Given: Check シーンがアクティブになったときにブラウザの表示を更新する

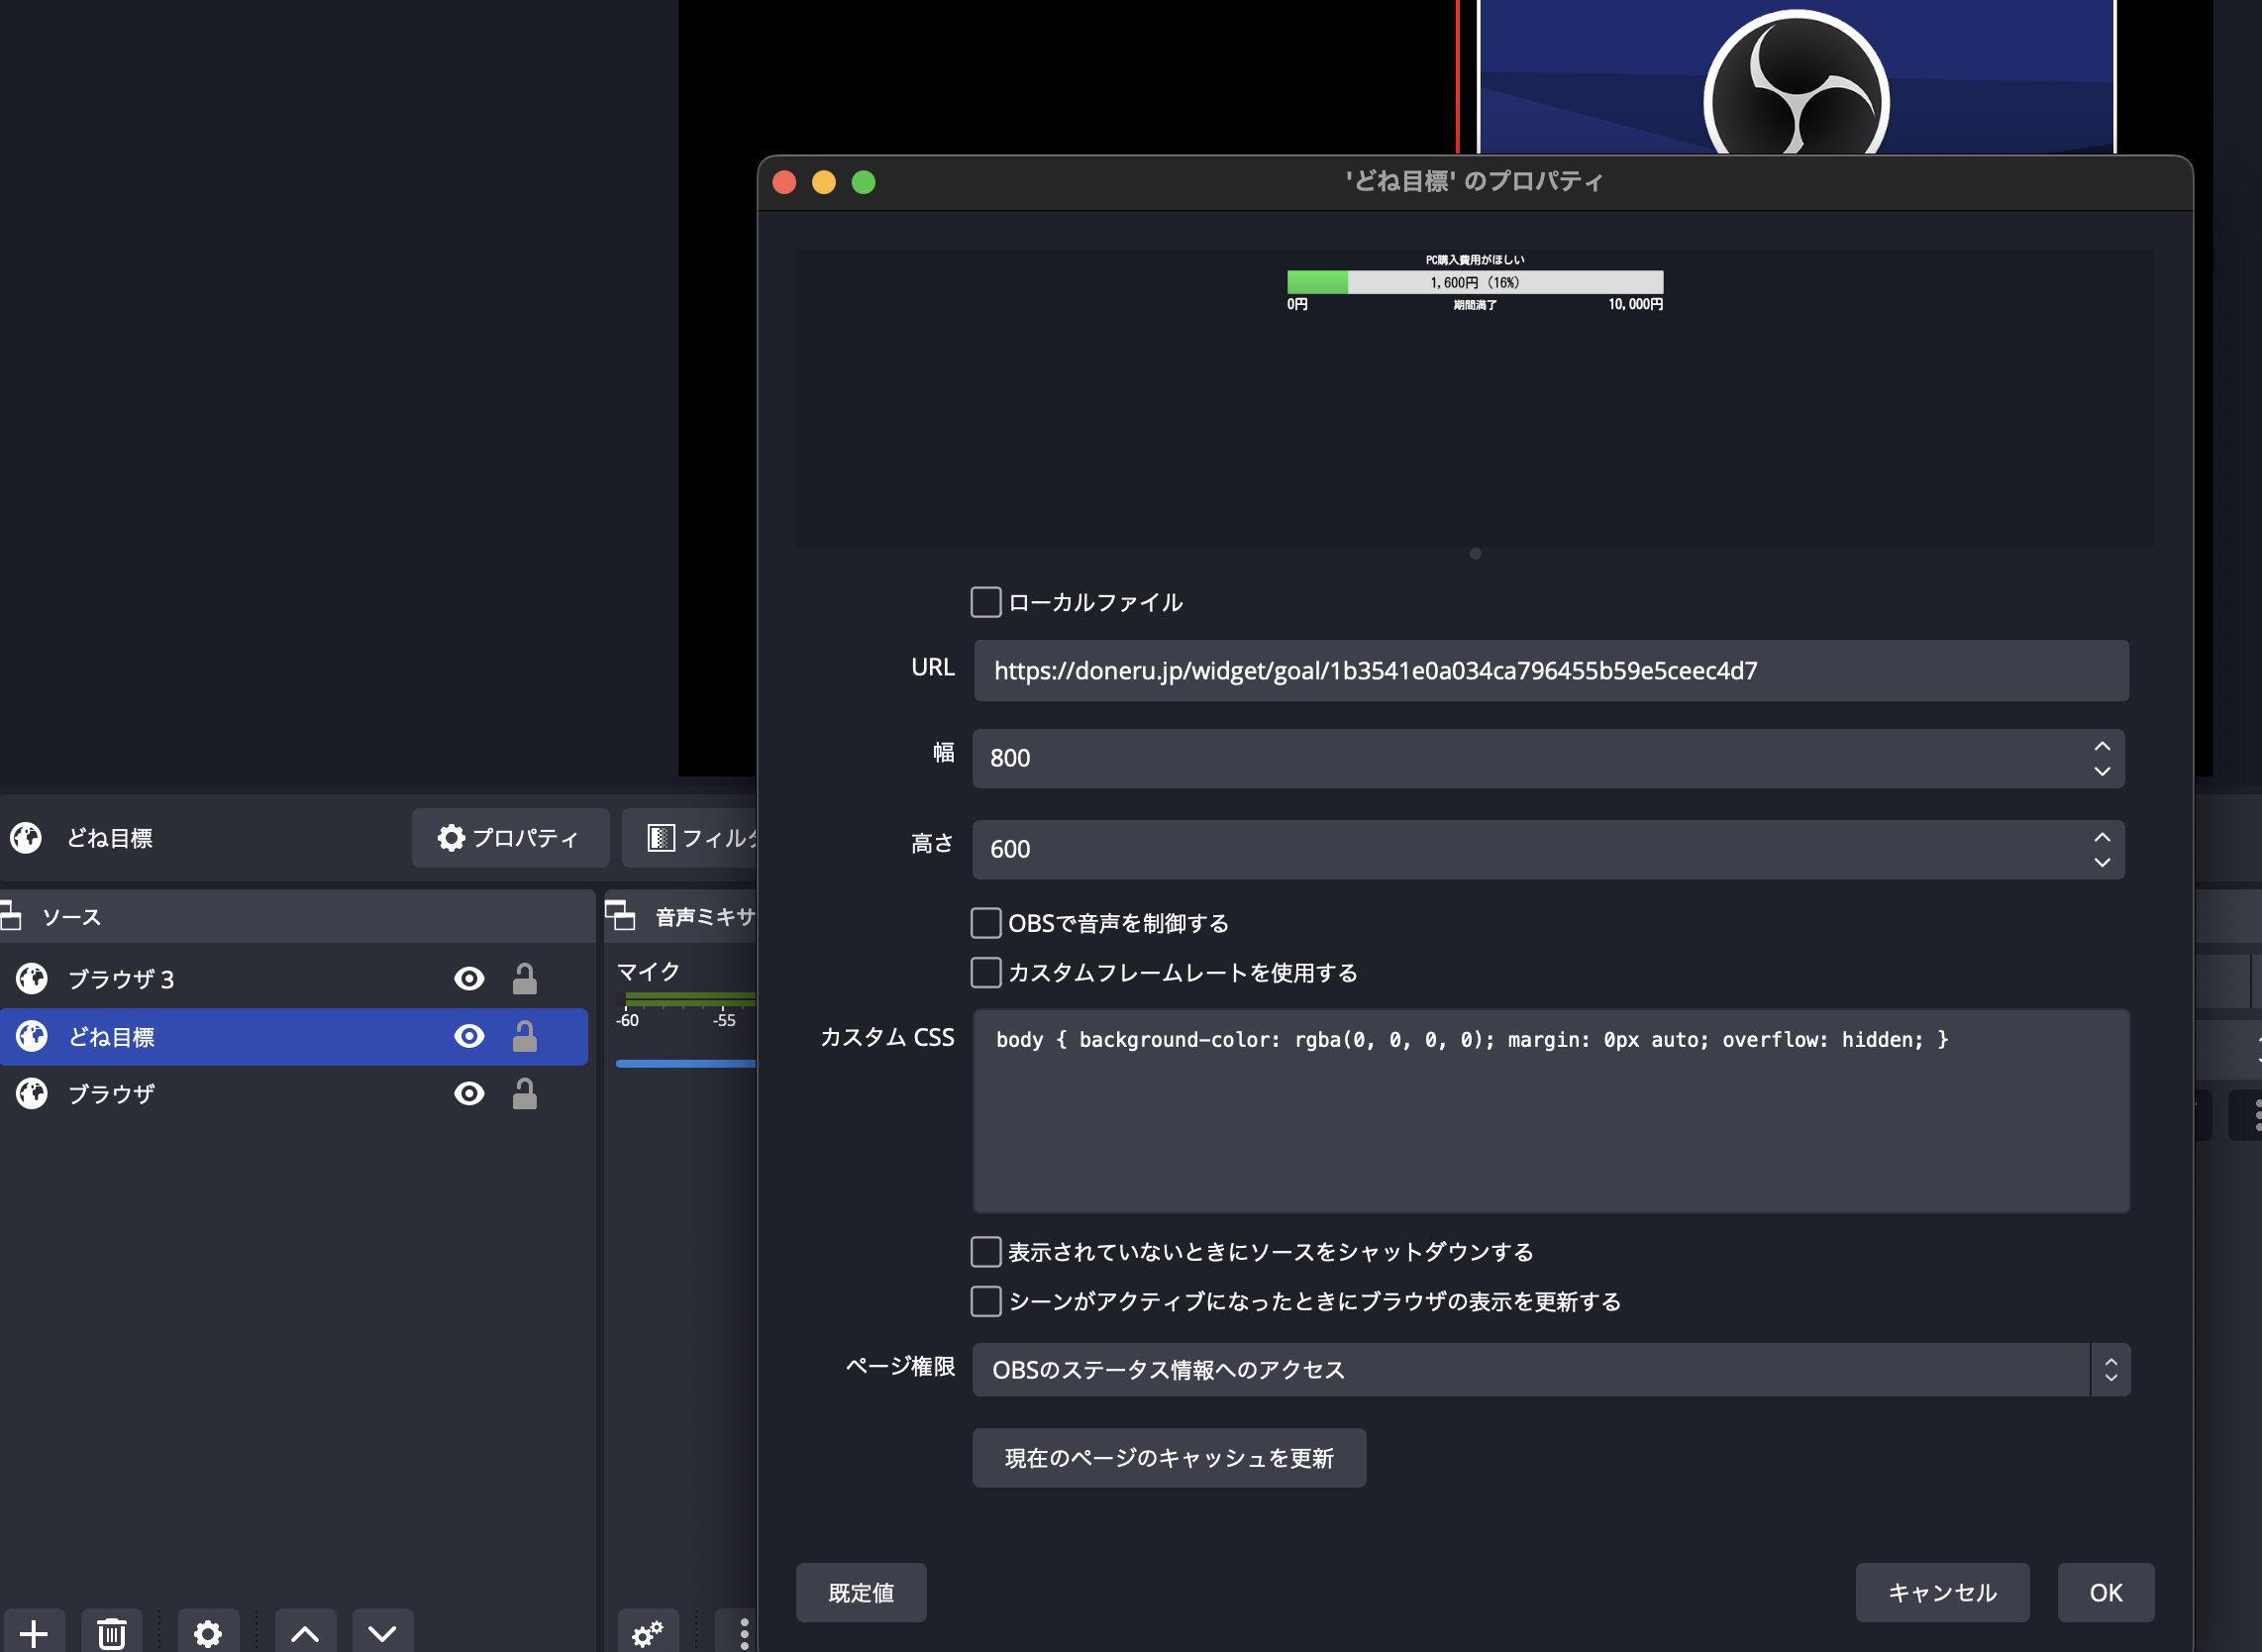Looking at the screenshot, I should click(x=986, y=1302).
